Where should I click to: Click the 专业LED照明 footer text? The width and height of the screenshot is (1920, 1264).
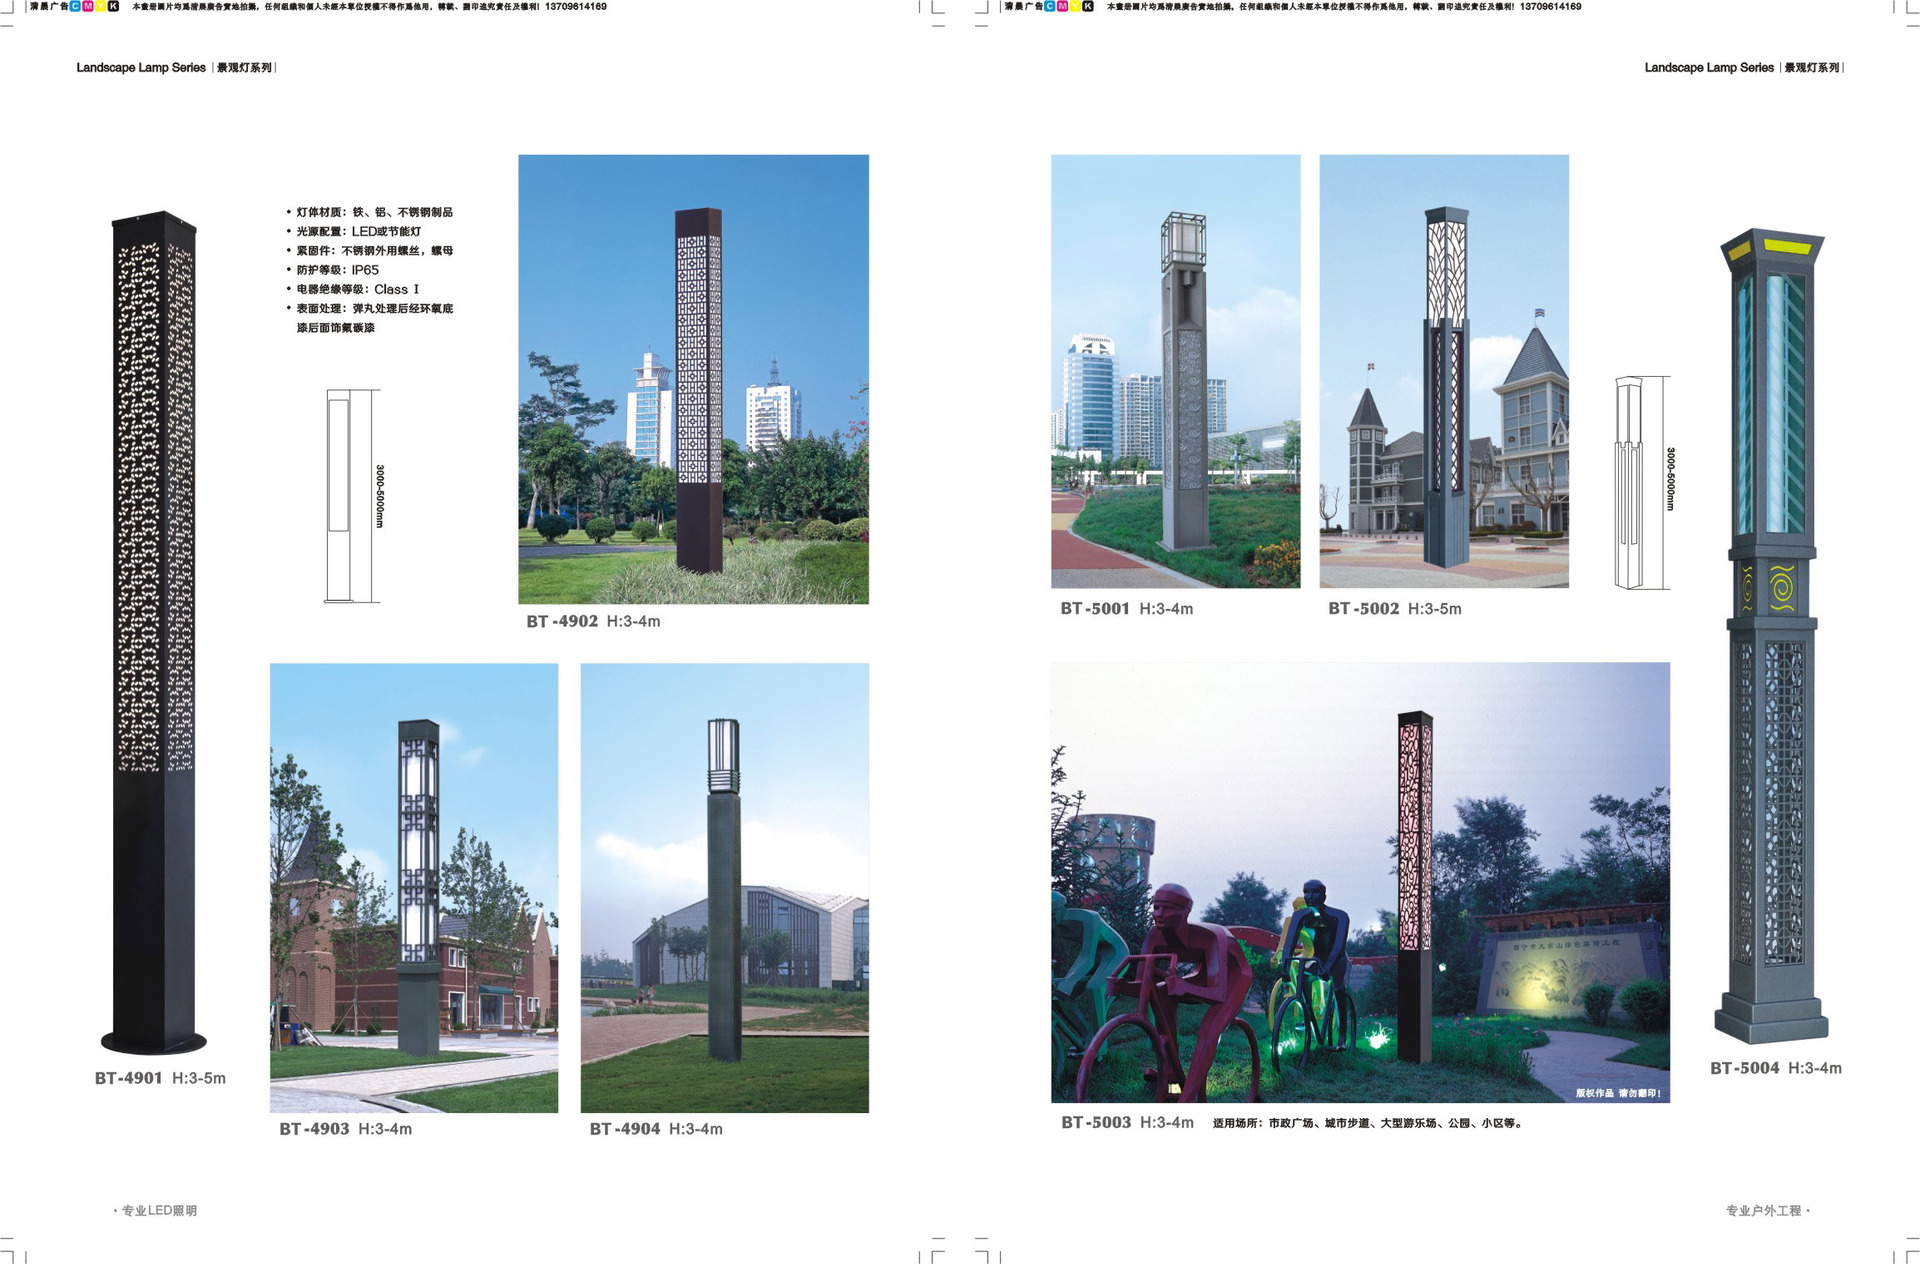158,1211
